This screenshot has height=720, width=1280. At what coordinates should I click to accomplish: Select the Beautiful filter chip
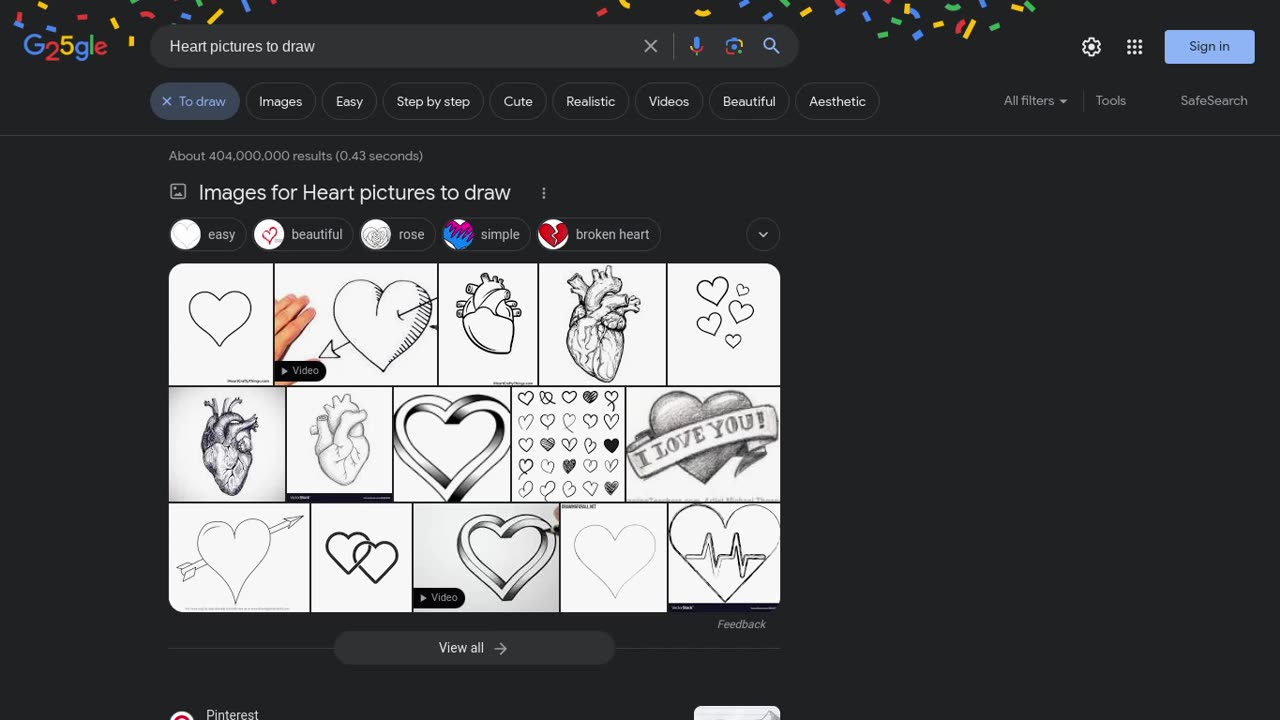coord(749,101)
